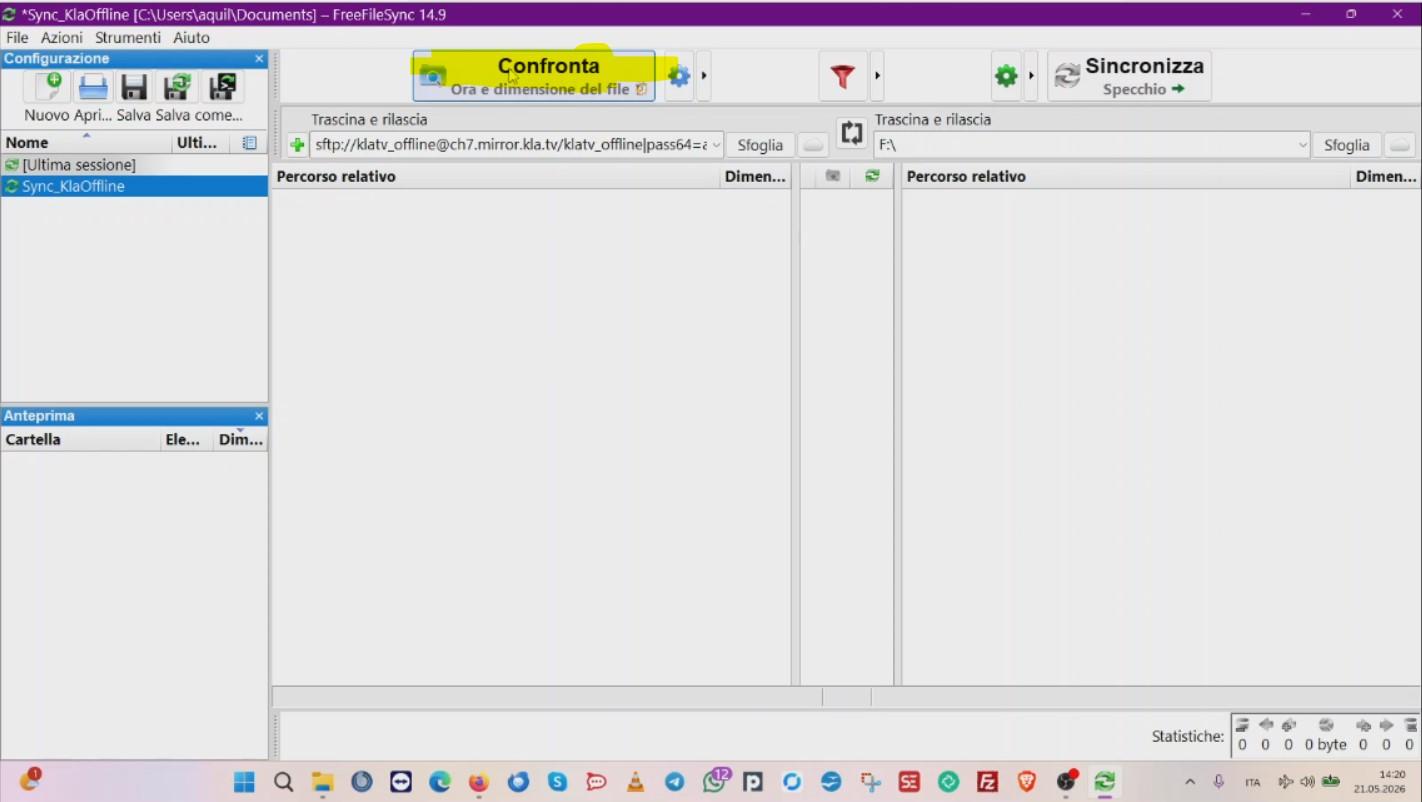
Task: Open Microsoft Edge from the taskbar
Action: (x=440, y=782)
